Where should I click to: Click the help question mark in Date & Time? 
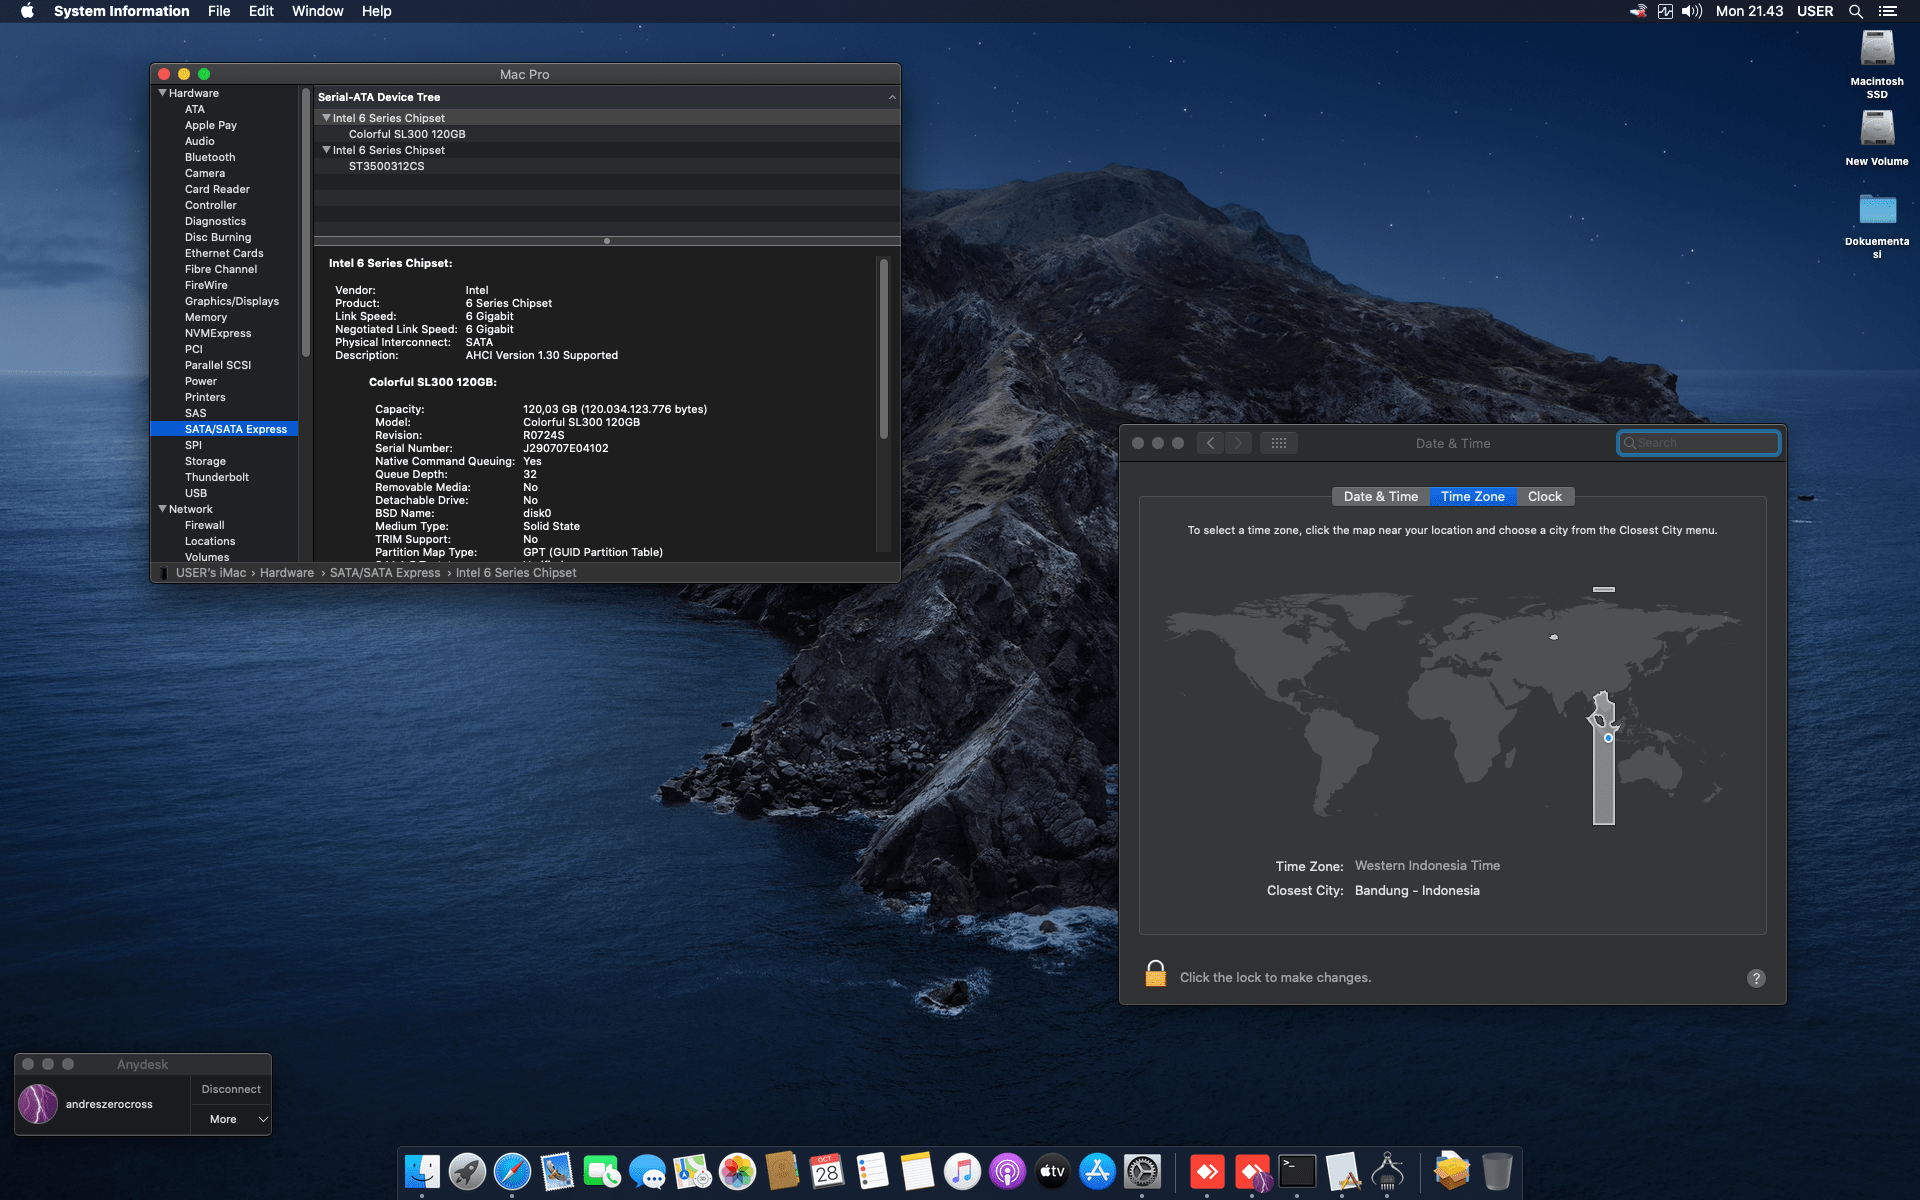coord(1757,978)
